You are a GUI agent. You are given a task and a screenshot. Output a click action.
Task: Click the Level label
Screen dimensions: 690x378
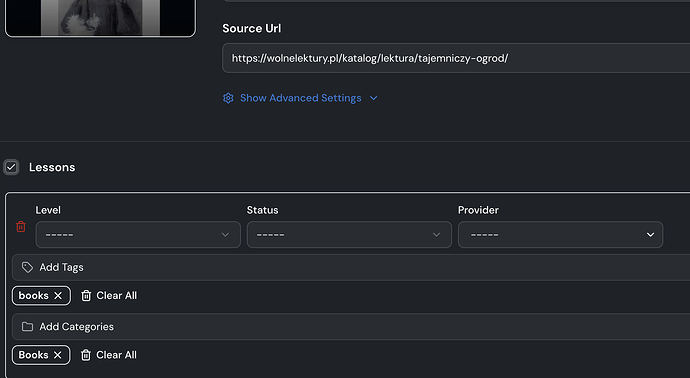[x=48, y=210]
